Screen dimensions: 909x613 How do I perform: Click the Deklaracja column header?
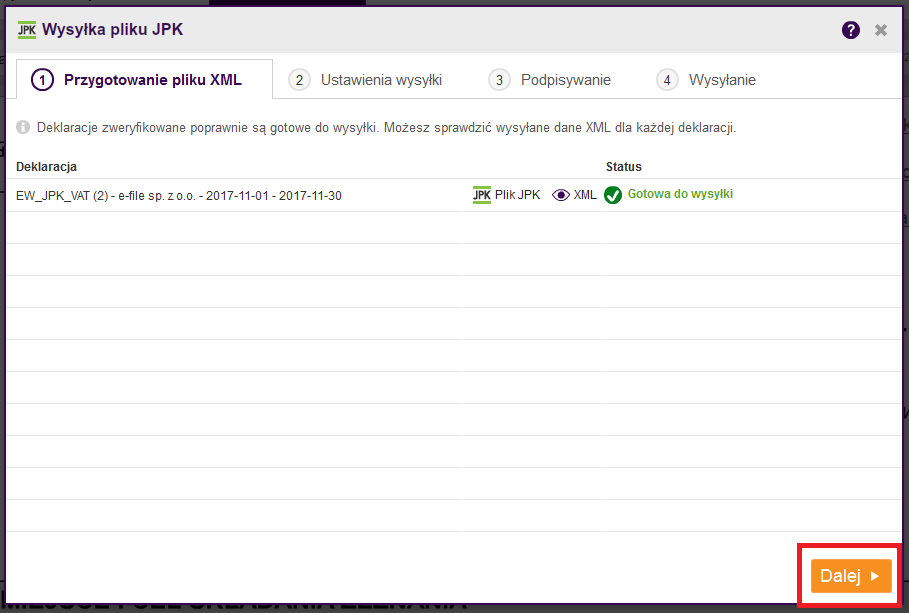[x=47, y=166]
